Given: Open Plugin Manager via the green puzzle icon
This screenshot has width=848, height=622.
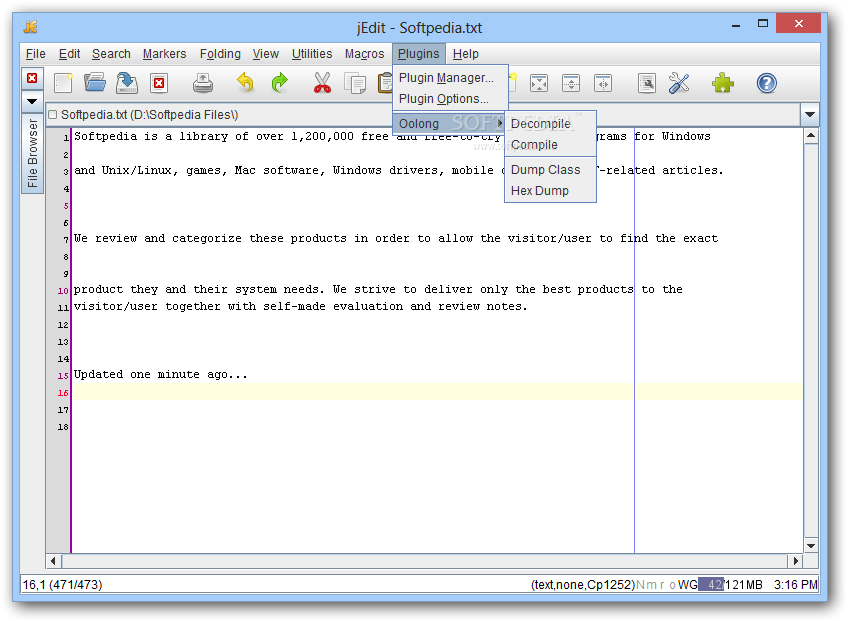Looking at the screenshot, I should [723, 83].
